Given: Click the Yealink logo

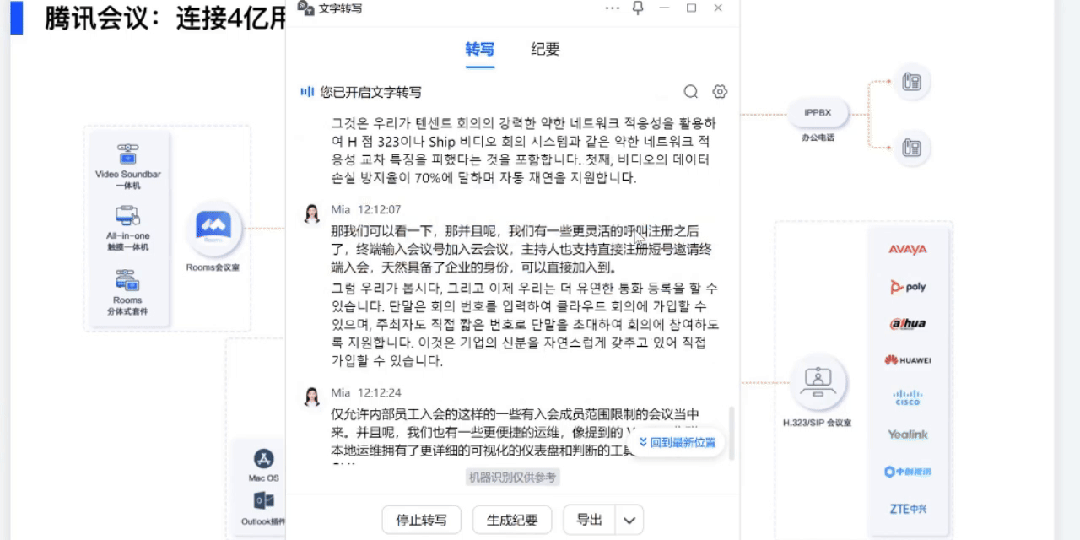Looking at the screenshot, I should point(908,435).
